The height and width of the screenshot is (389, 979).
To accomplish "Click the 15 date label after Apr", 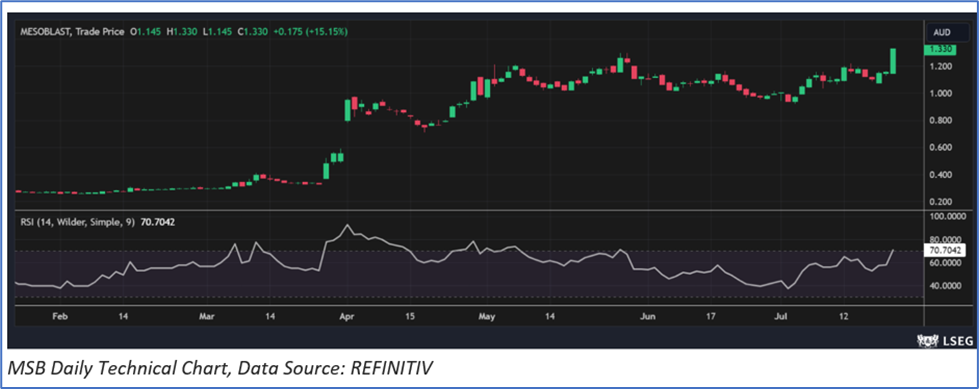I will (x=410, y=317).
